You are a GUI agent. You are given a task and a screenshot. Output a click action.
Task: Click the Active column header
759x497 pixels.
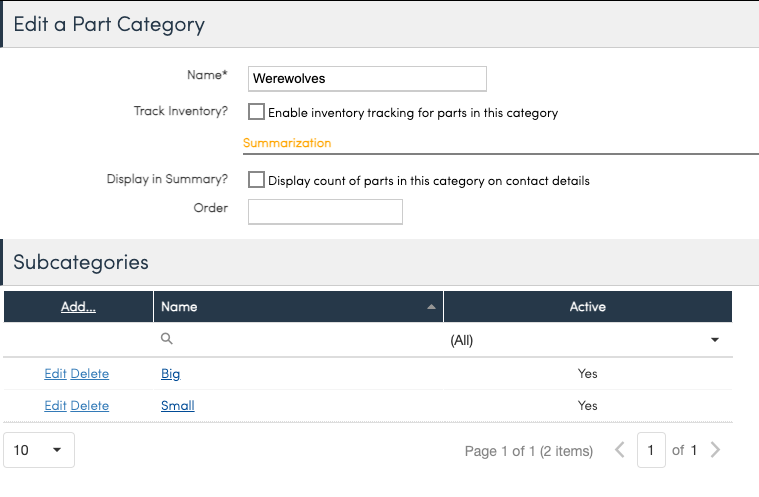pyautogui.click(x=587, y=307)
